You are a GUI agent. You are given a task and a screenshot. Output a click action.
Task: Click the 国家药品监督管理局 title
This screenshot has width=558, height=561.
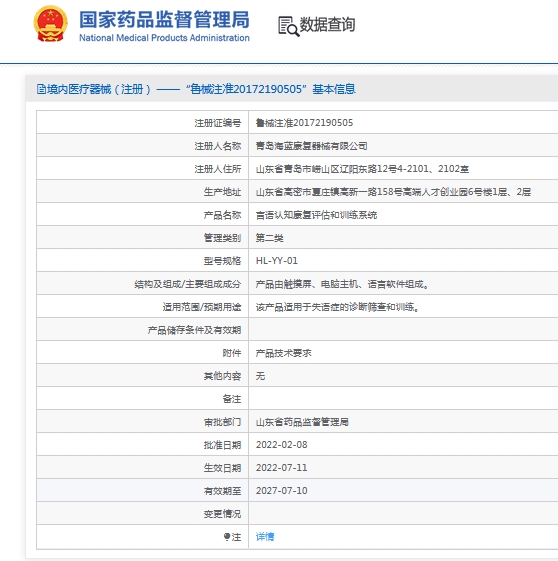[164, 19]
